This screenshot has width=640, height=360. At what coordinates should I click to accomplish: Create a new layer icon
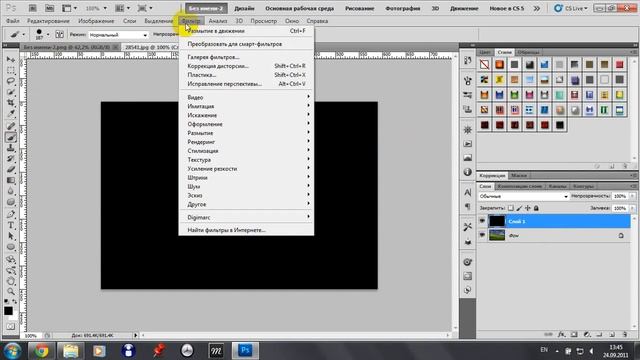612,335
